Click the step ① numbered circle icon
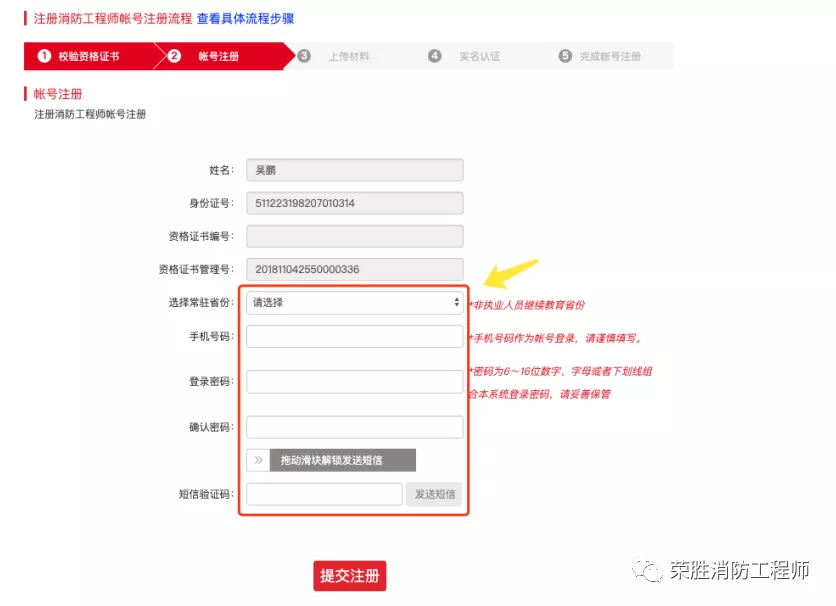Screen dimensions: 836x606 (43, 57)
